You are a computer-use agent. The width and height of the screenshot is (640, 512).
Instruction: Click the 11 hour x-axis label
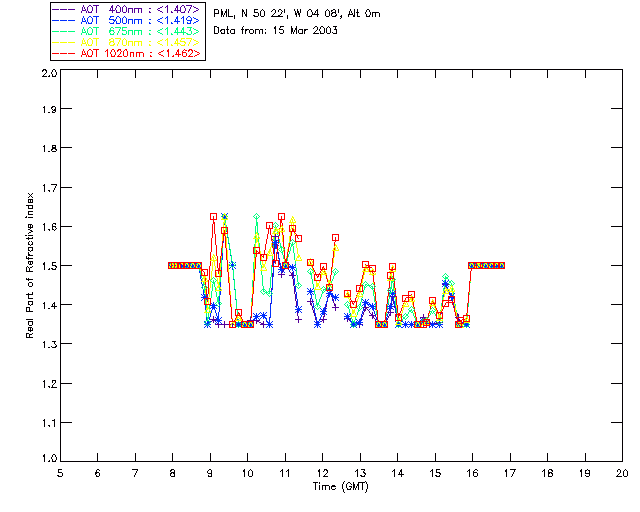[285, 473]
